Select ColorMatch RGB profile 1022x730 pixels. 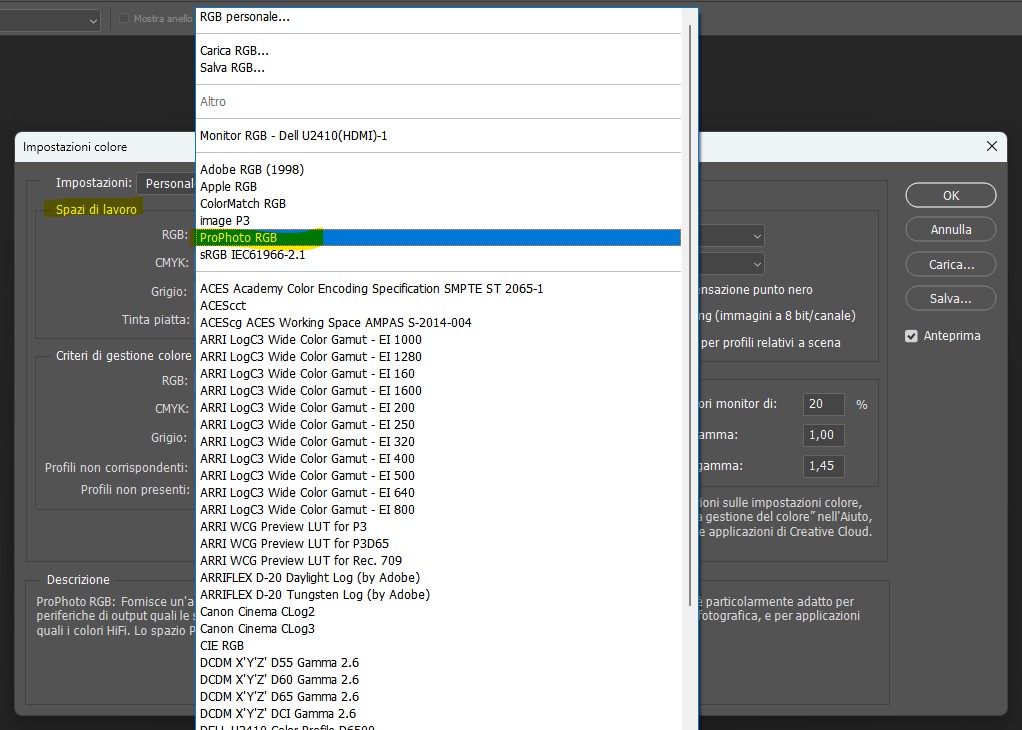point(438,203)
